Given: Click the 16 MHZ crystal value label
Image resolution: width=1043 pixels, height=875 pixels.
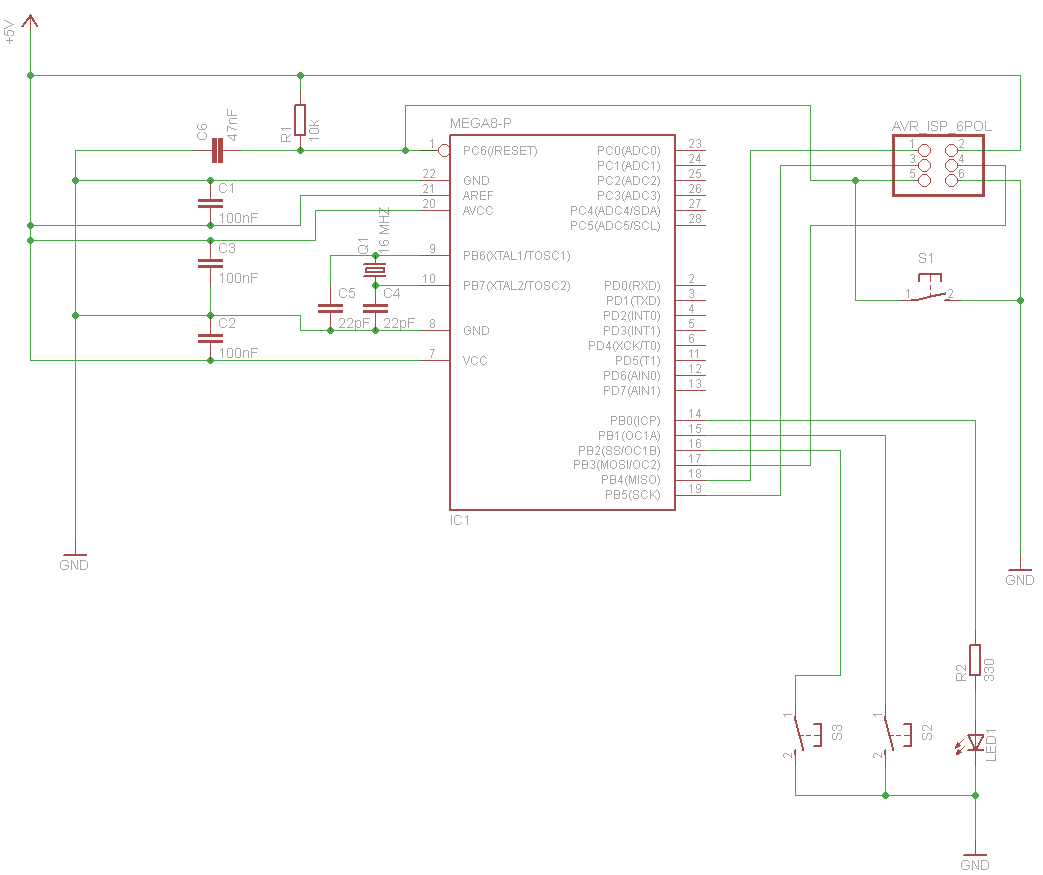Looking at the screenshot, I should coord(384,231).
